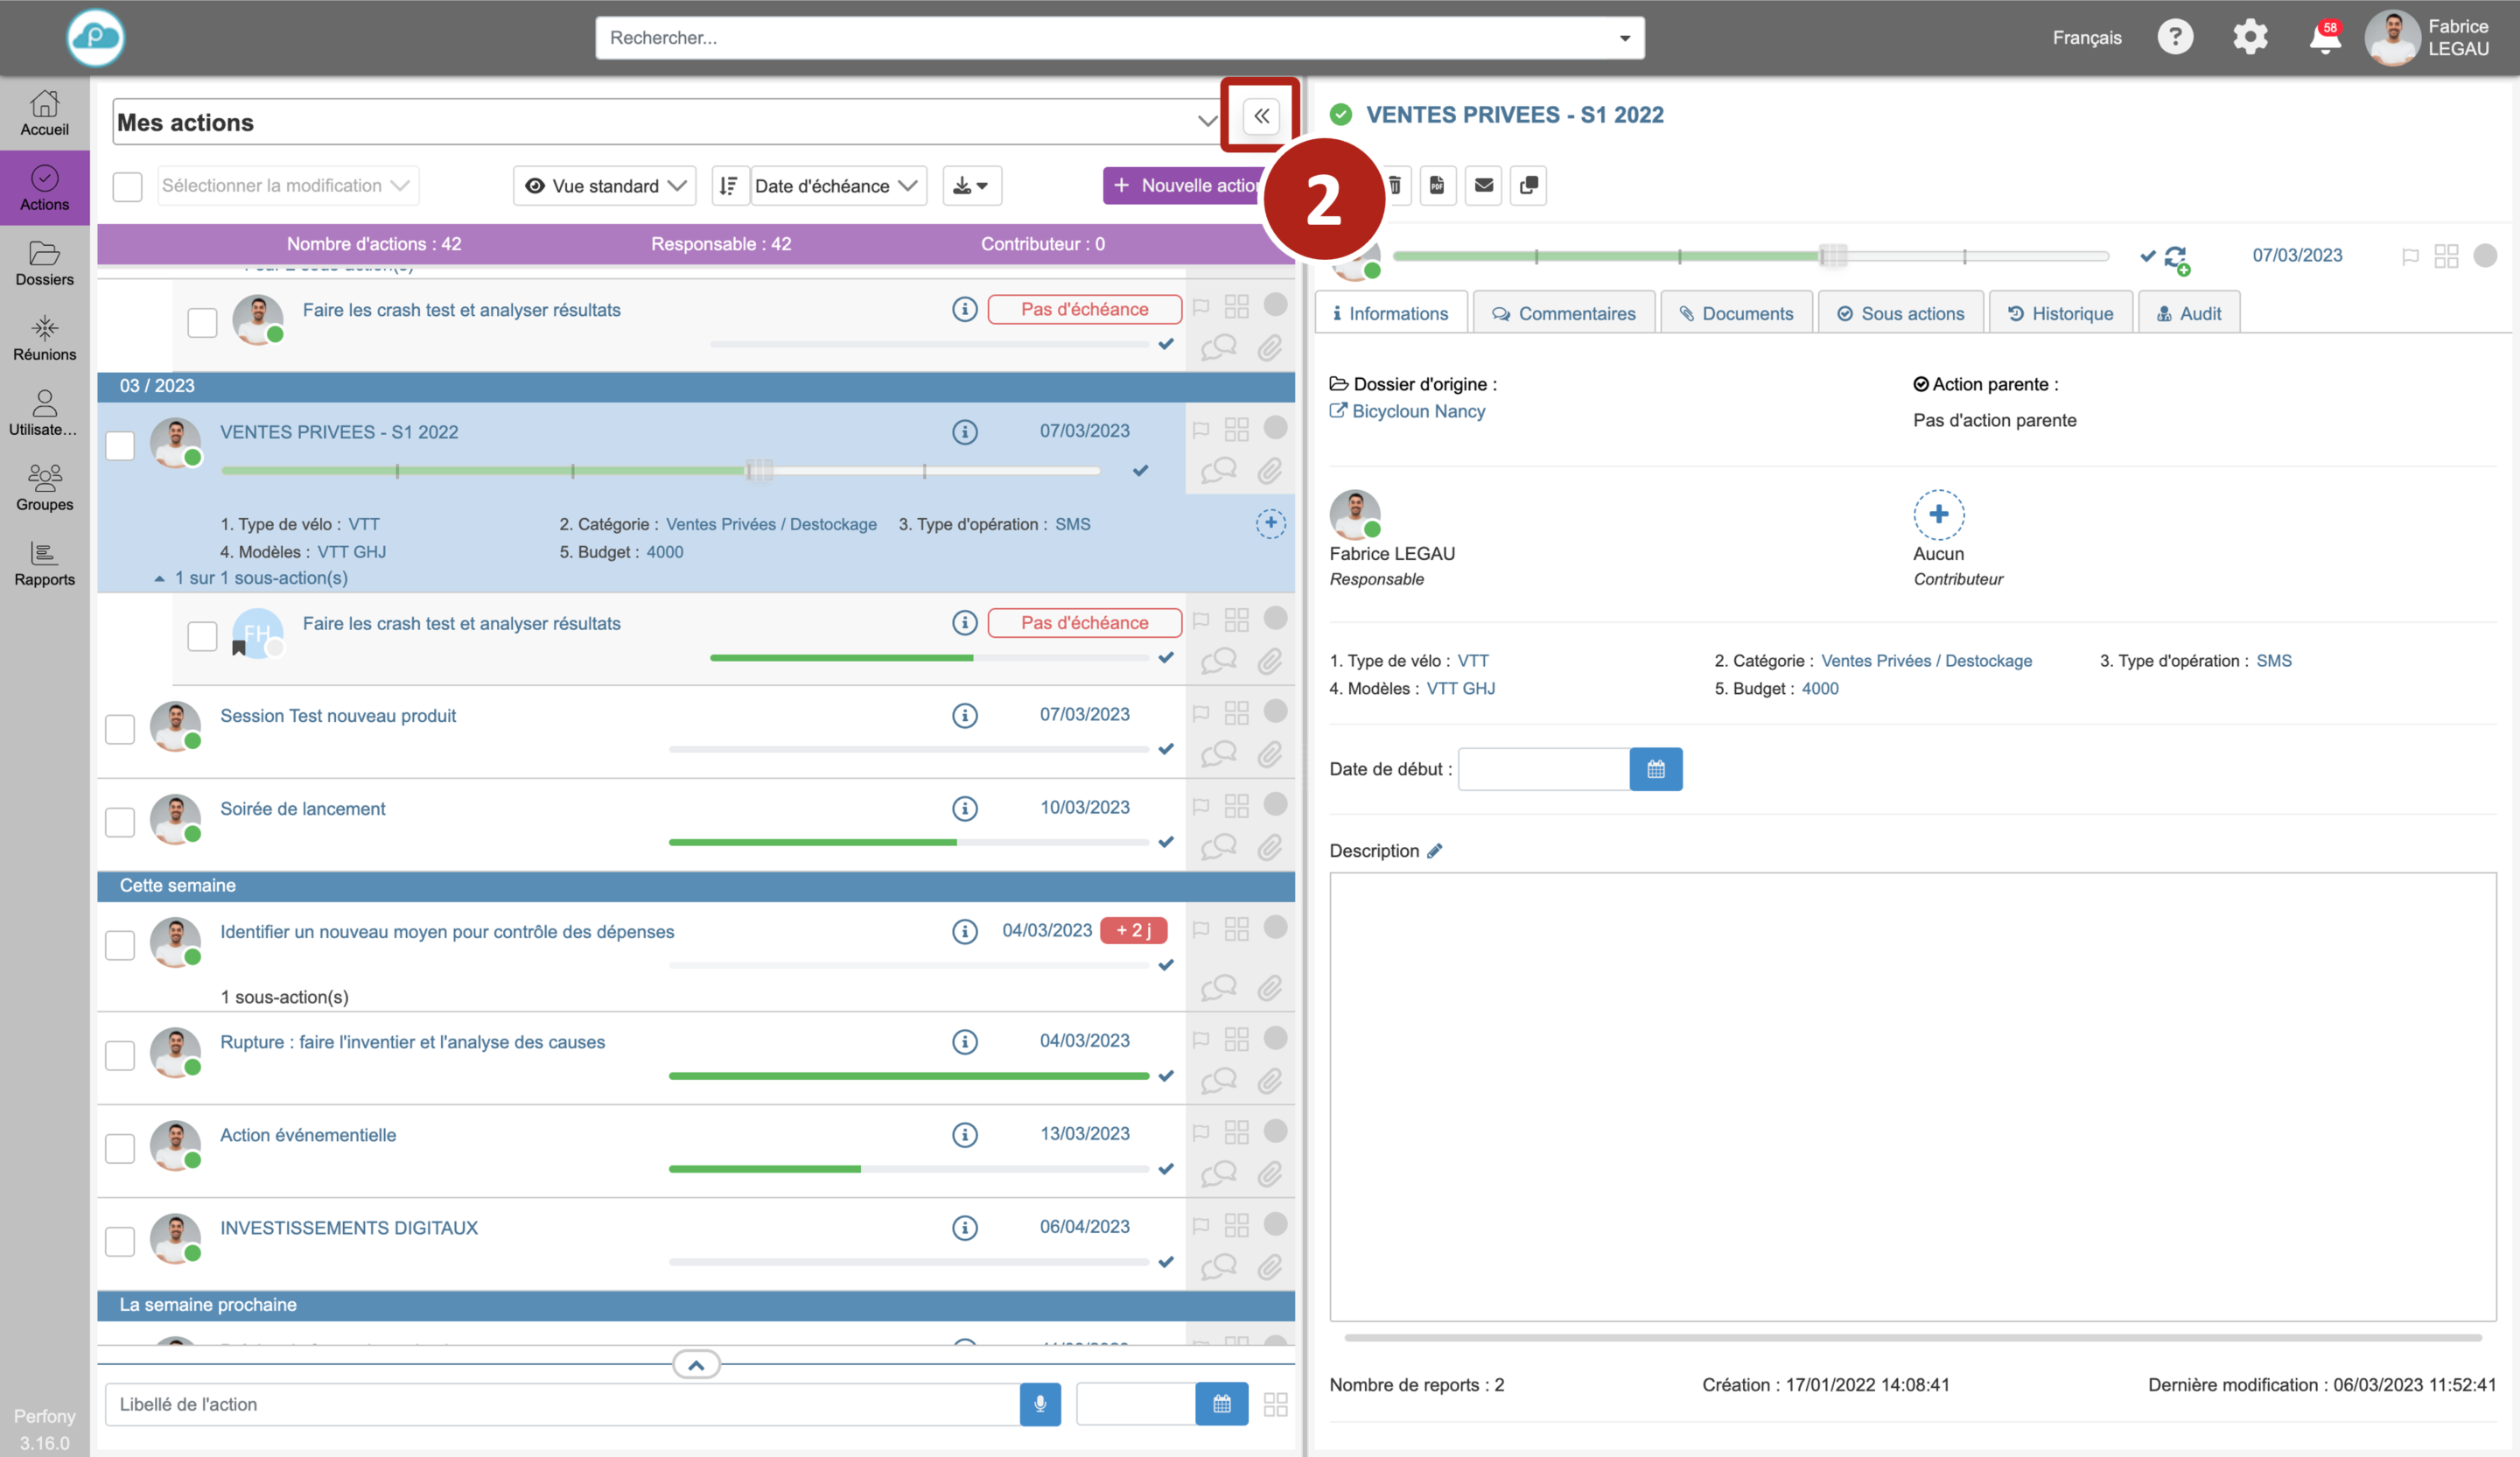Edit description with pencil icon
Image resolution: width=2520 pixels, height=1457 pixels.
[1434, 851]
